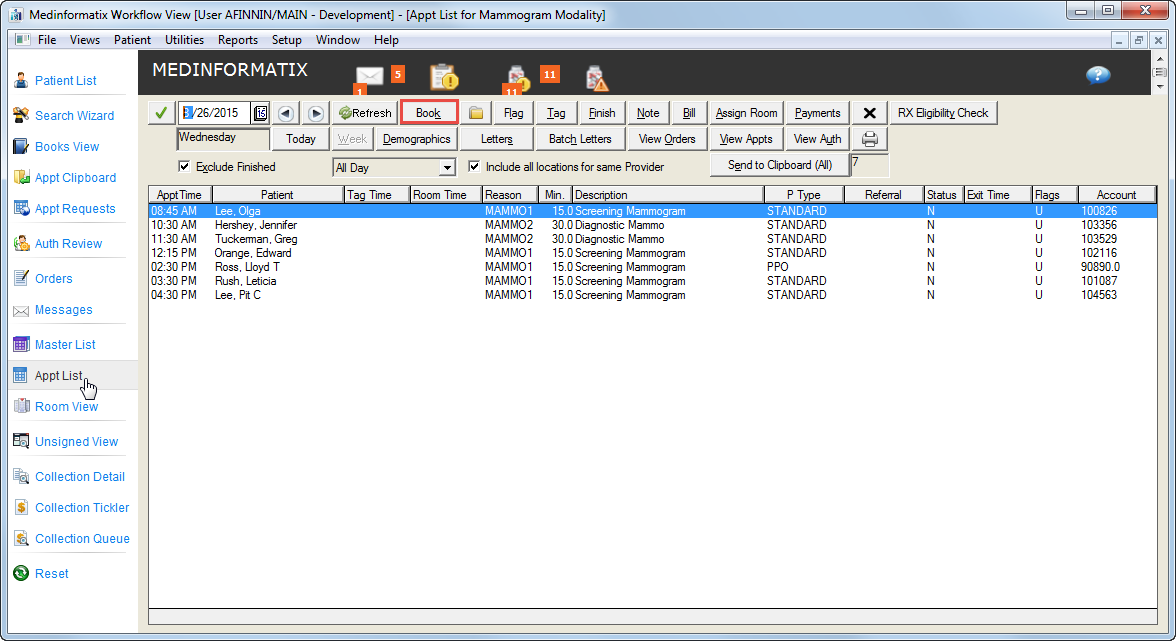Toggle Include all locations for same Provider
The height and width of the screenshot is (641, 1176).
(474, 166)
